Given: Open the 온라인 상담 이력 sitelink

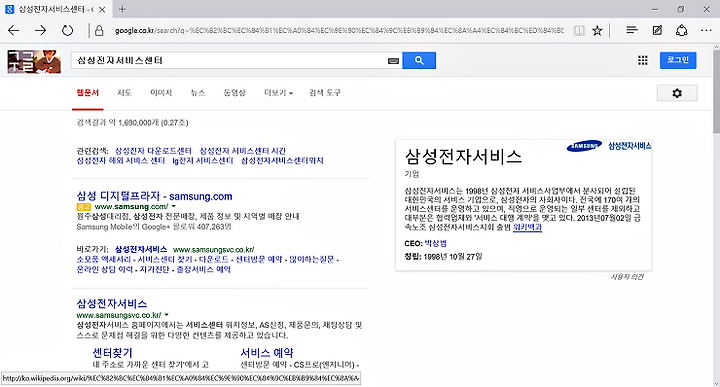Looking at the screenshot, I should [x=105, y=269].
